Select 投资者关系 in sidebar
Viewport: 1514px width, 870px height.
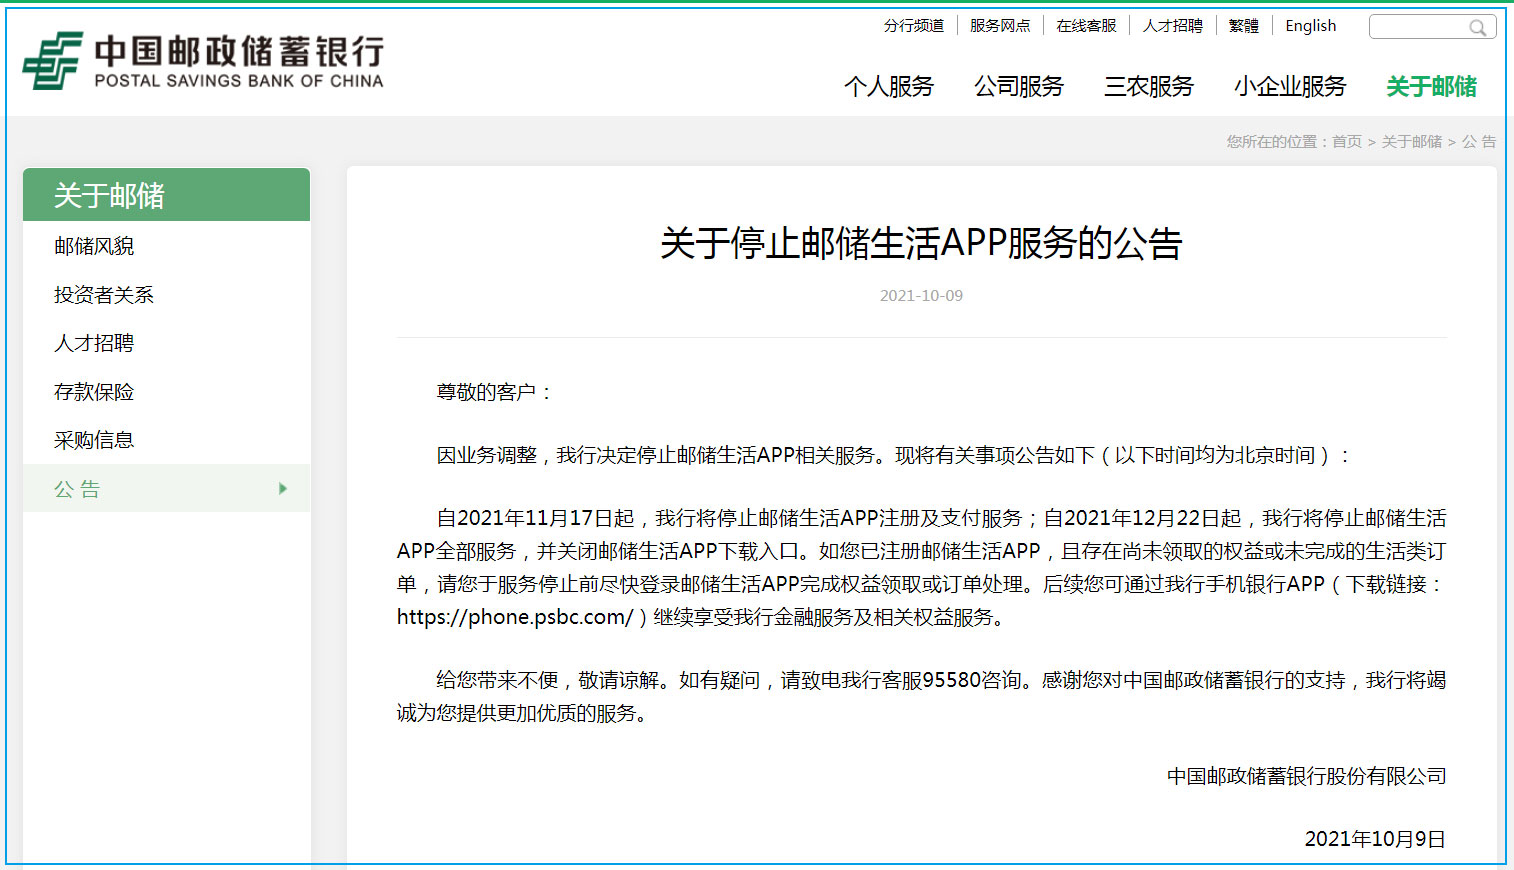click(x=166, y=295)
